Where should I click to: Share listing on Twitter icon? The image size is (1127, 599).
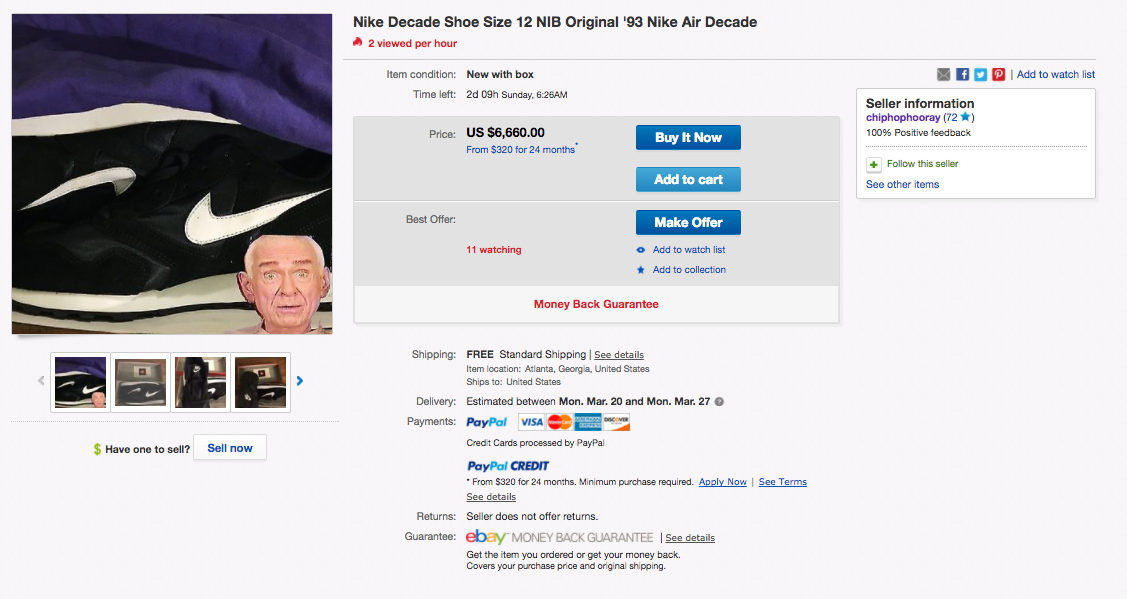[x=980, y=75]
